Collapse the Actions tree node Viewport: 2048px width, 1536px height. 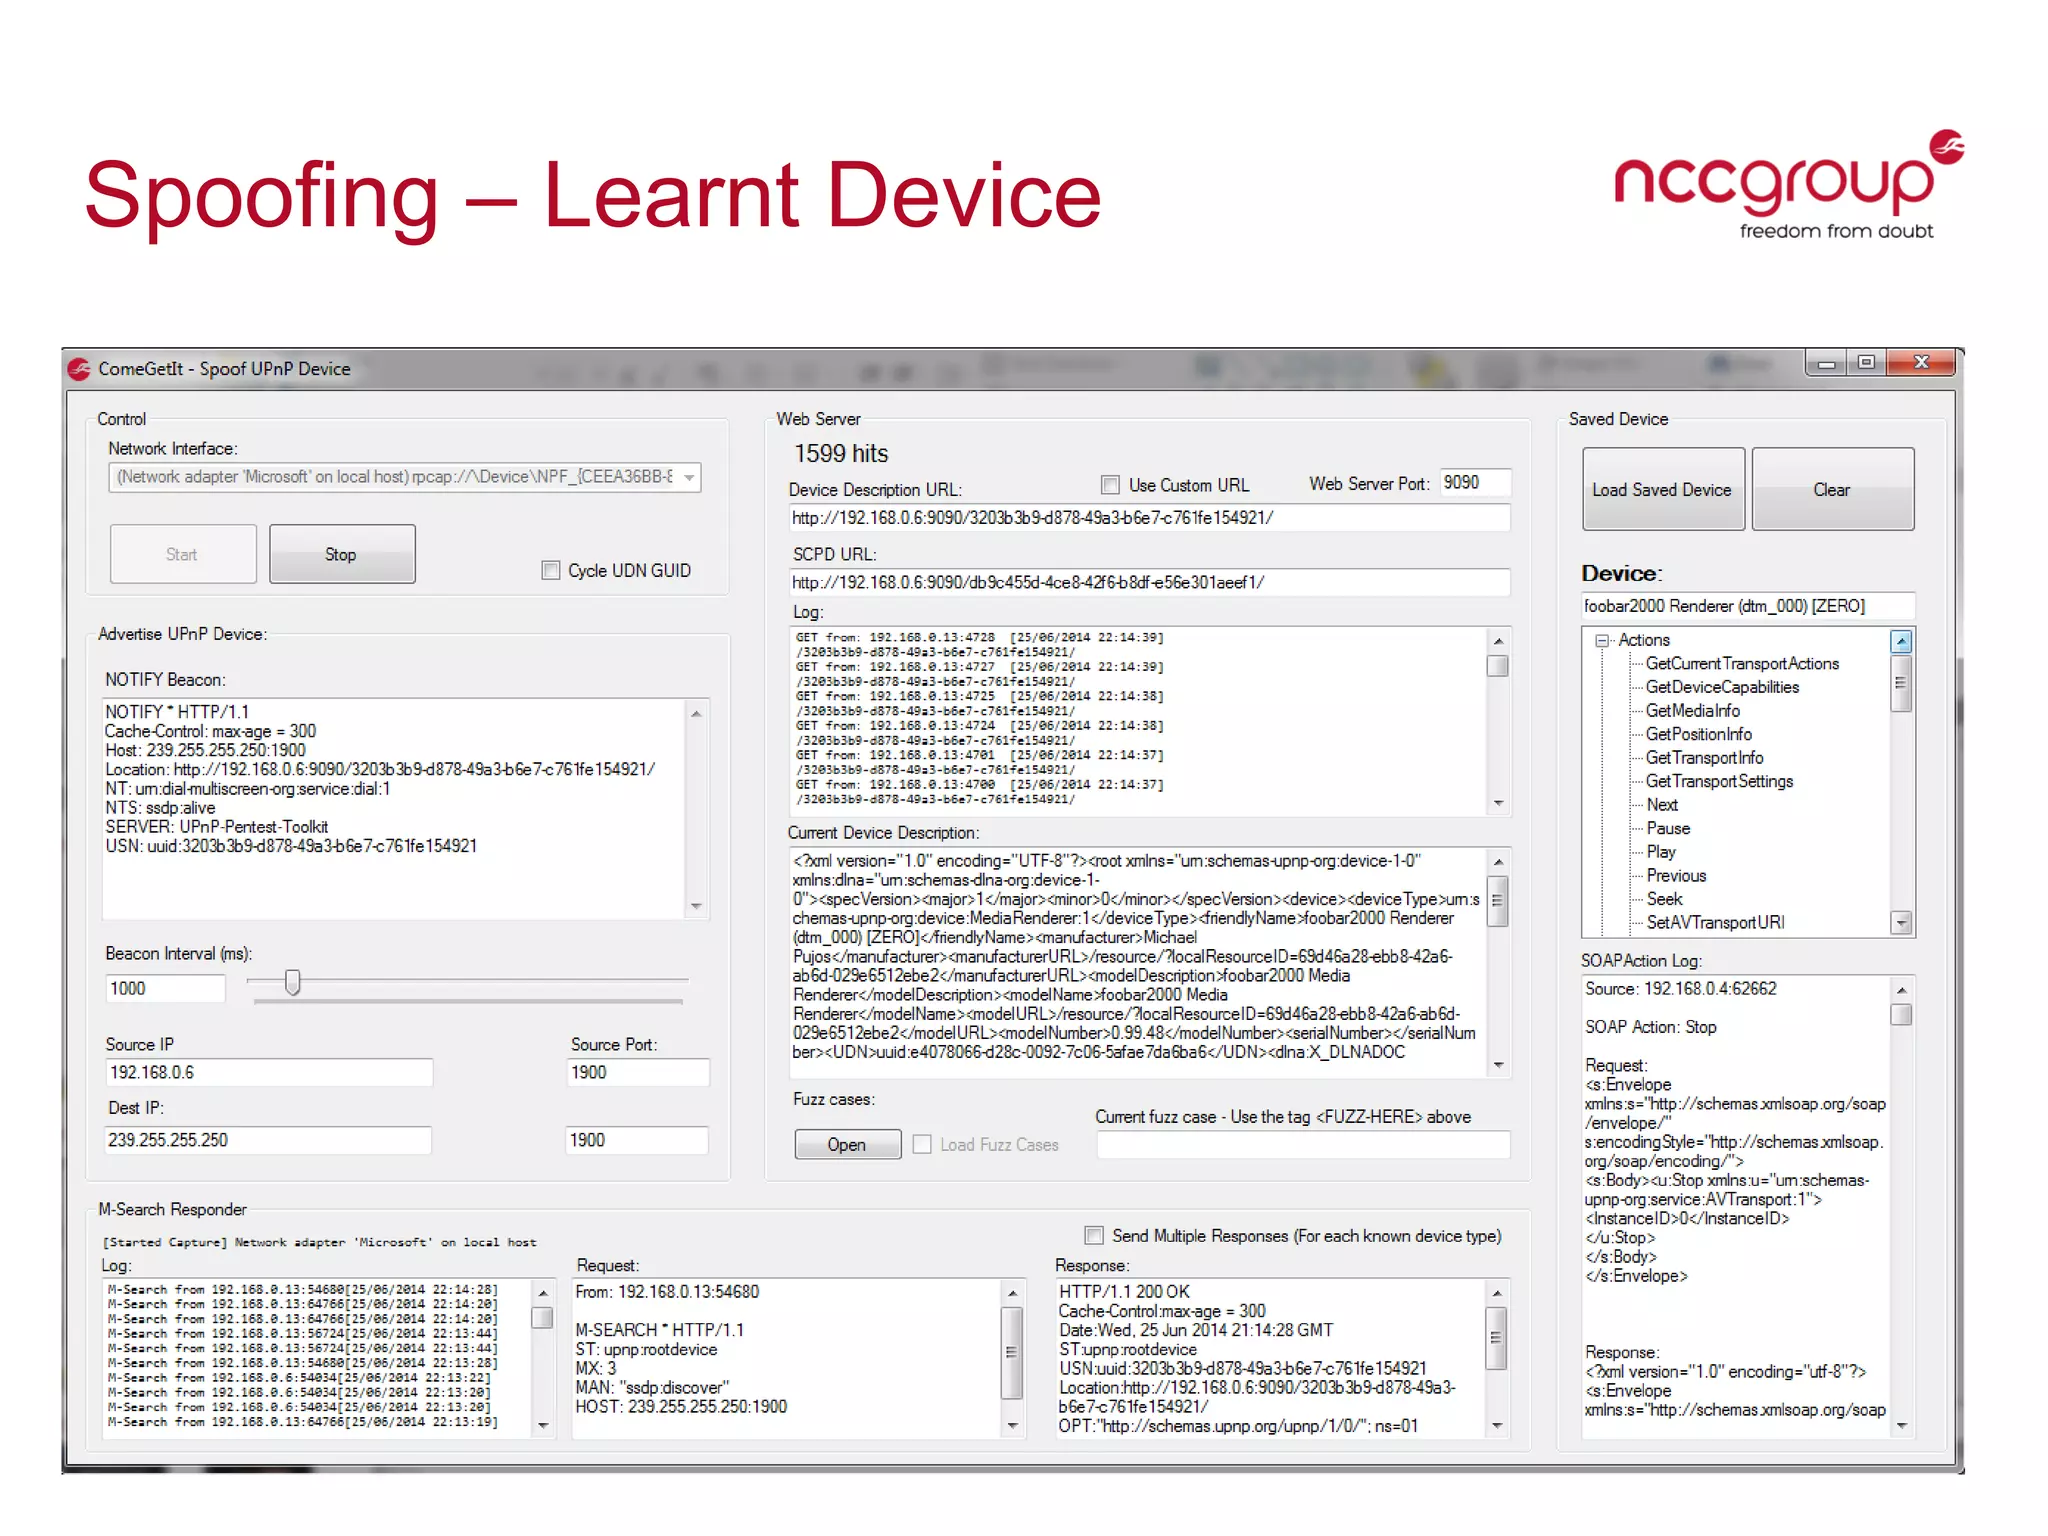tap(1602, 640)
